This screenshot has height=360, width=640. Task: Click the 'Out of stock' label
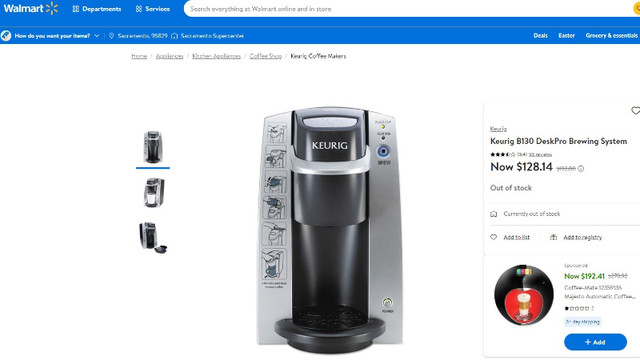[x=511, y=188]
